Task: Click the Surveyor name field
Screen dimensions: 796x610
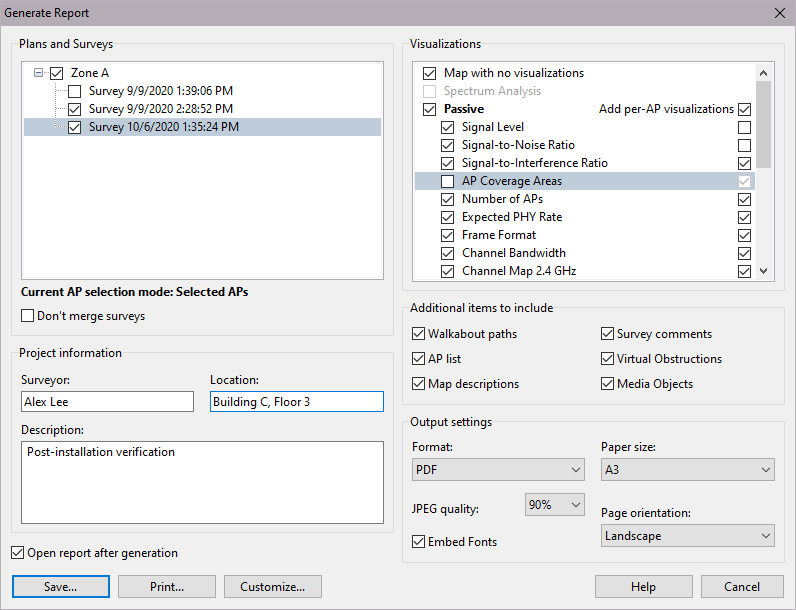Action: 107,401
